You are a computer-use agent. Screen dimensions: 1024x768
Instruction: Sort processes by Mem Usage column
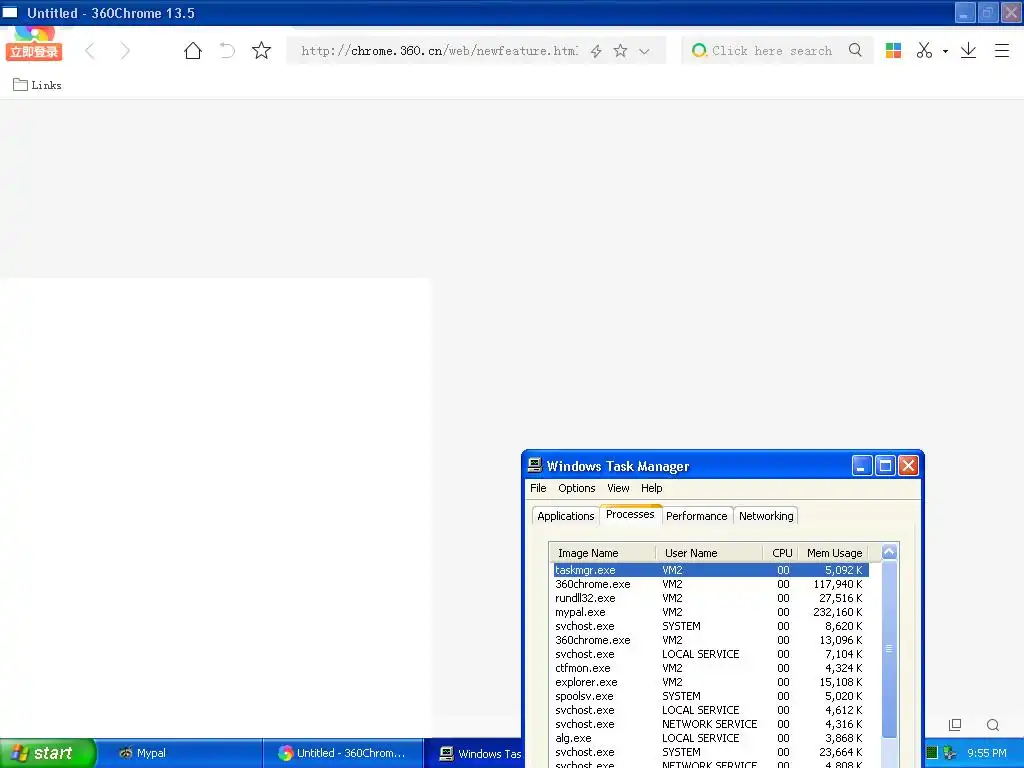[834, 553]
